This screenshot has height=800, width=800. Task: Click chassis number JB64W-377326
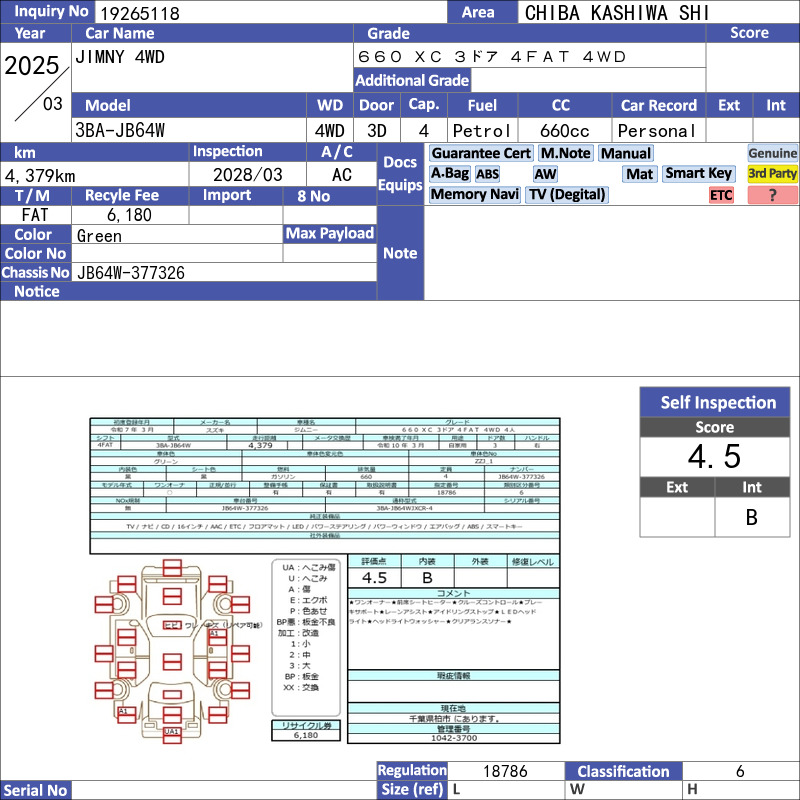pos(131,272)
